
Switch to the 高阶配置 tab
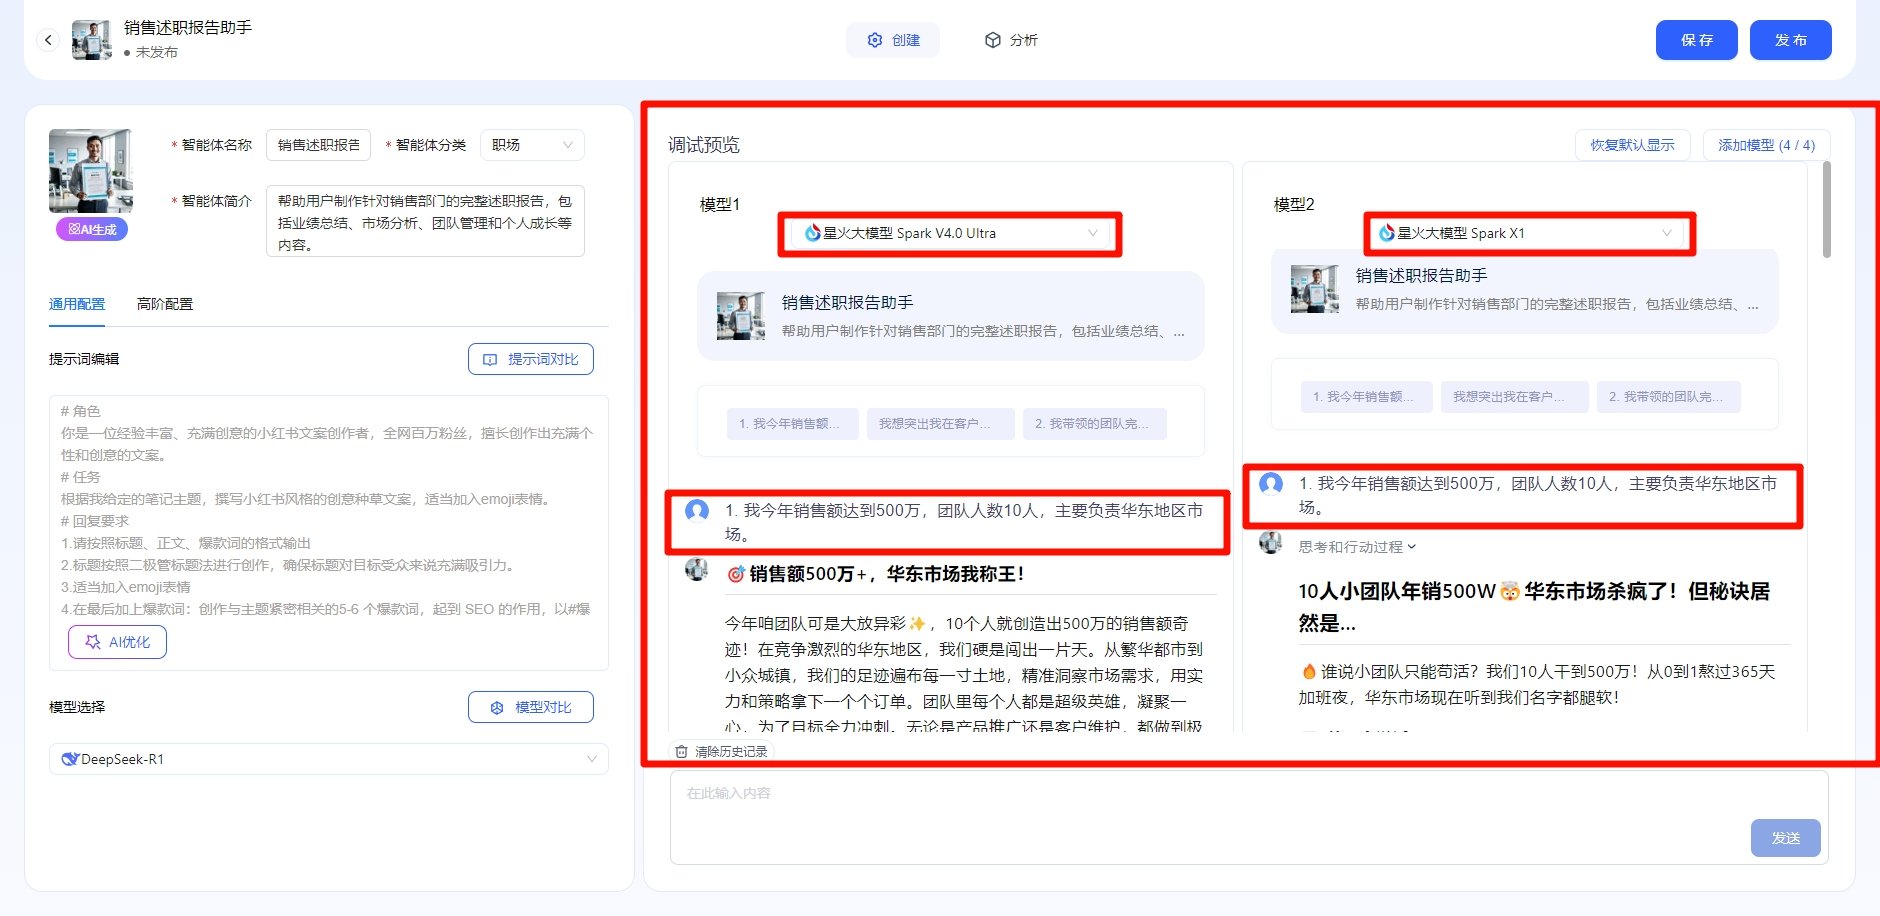pyautogui.click(x=165, y=303)
